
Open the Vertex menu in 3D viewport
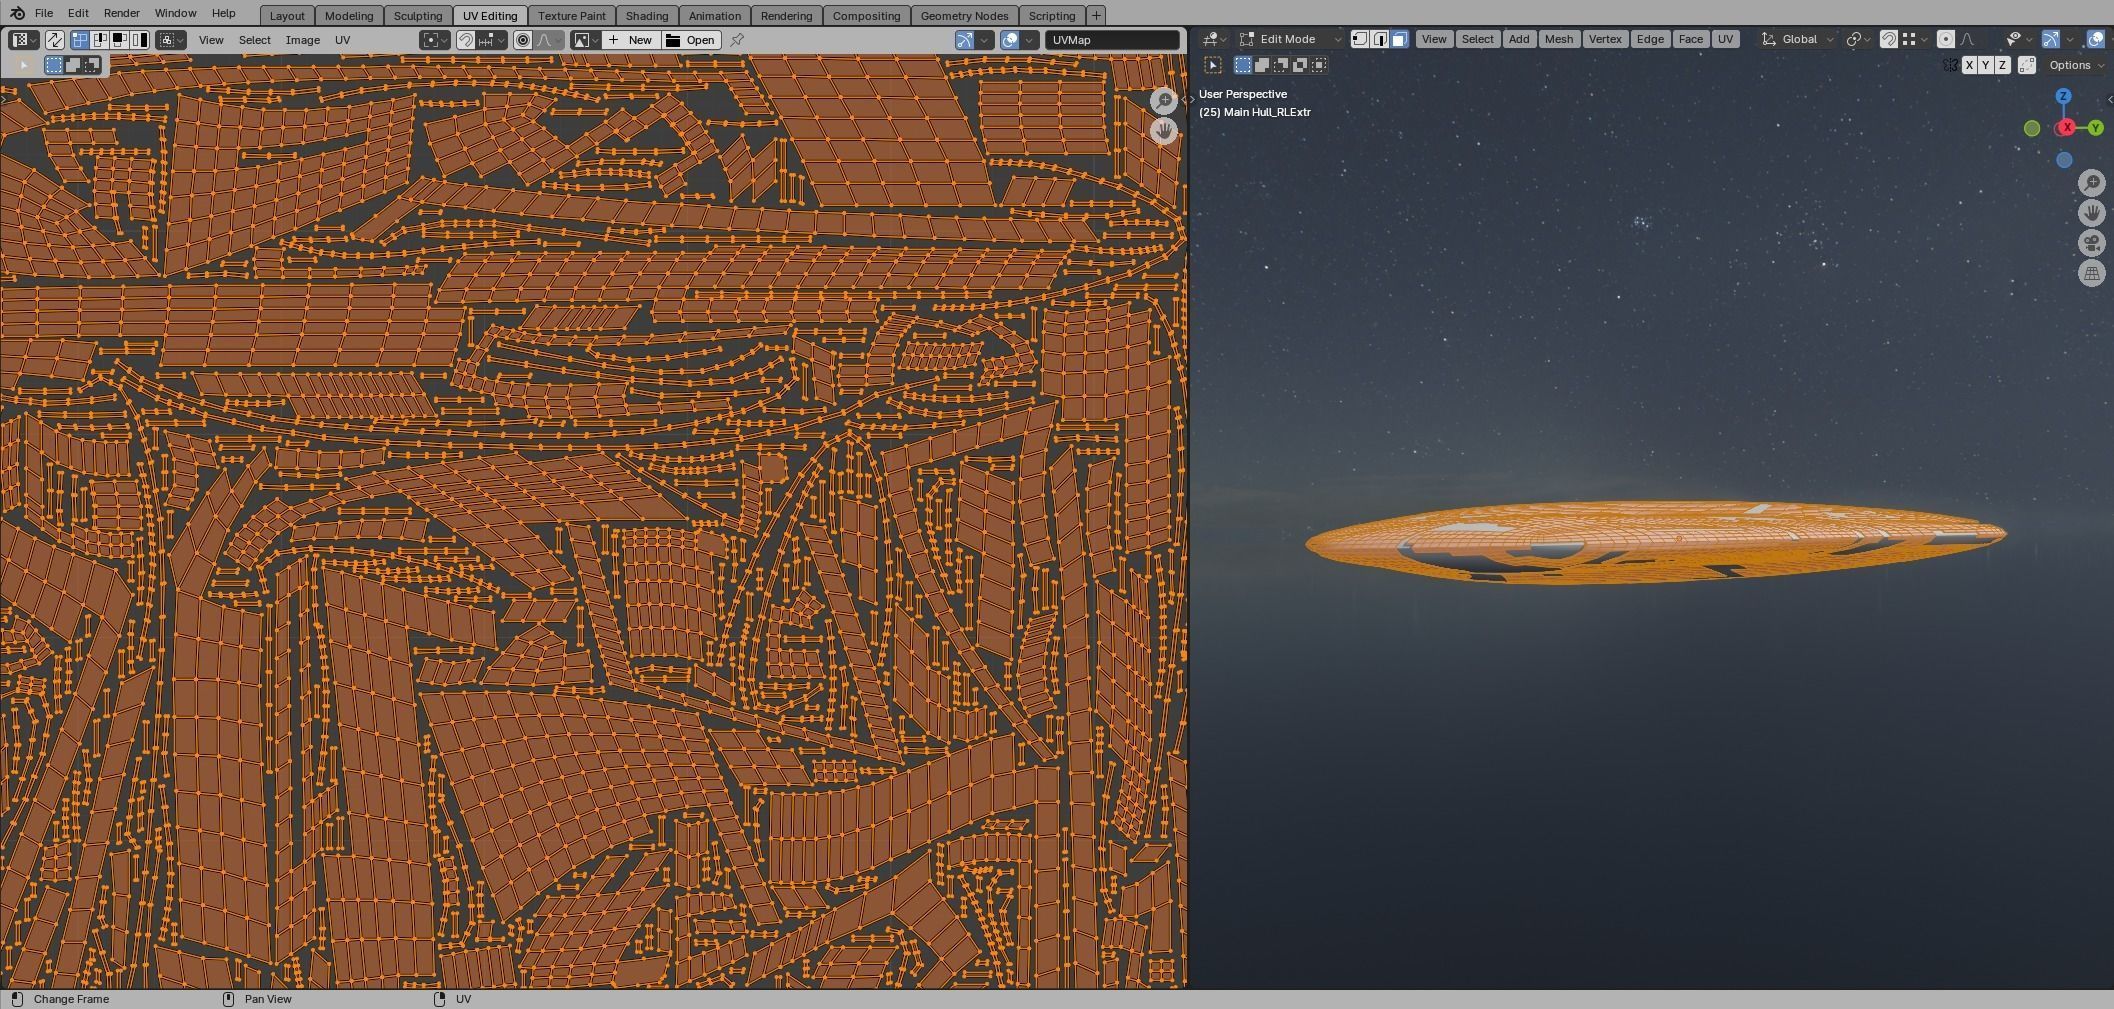coord(1605,39)
